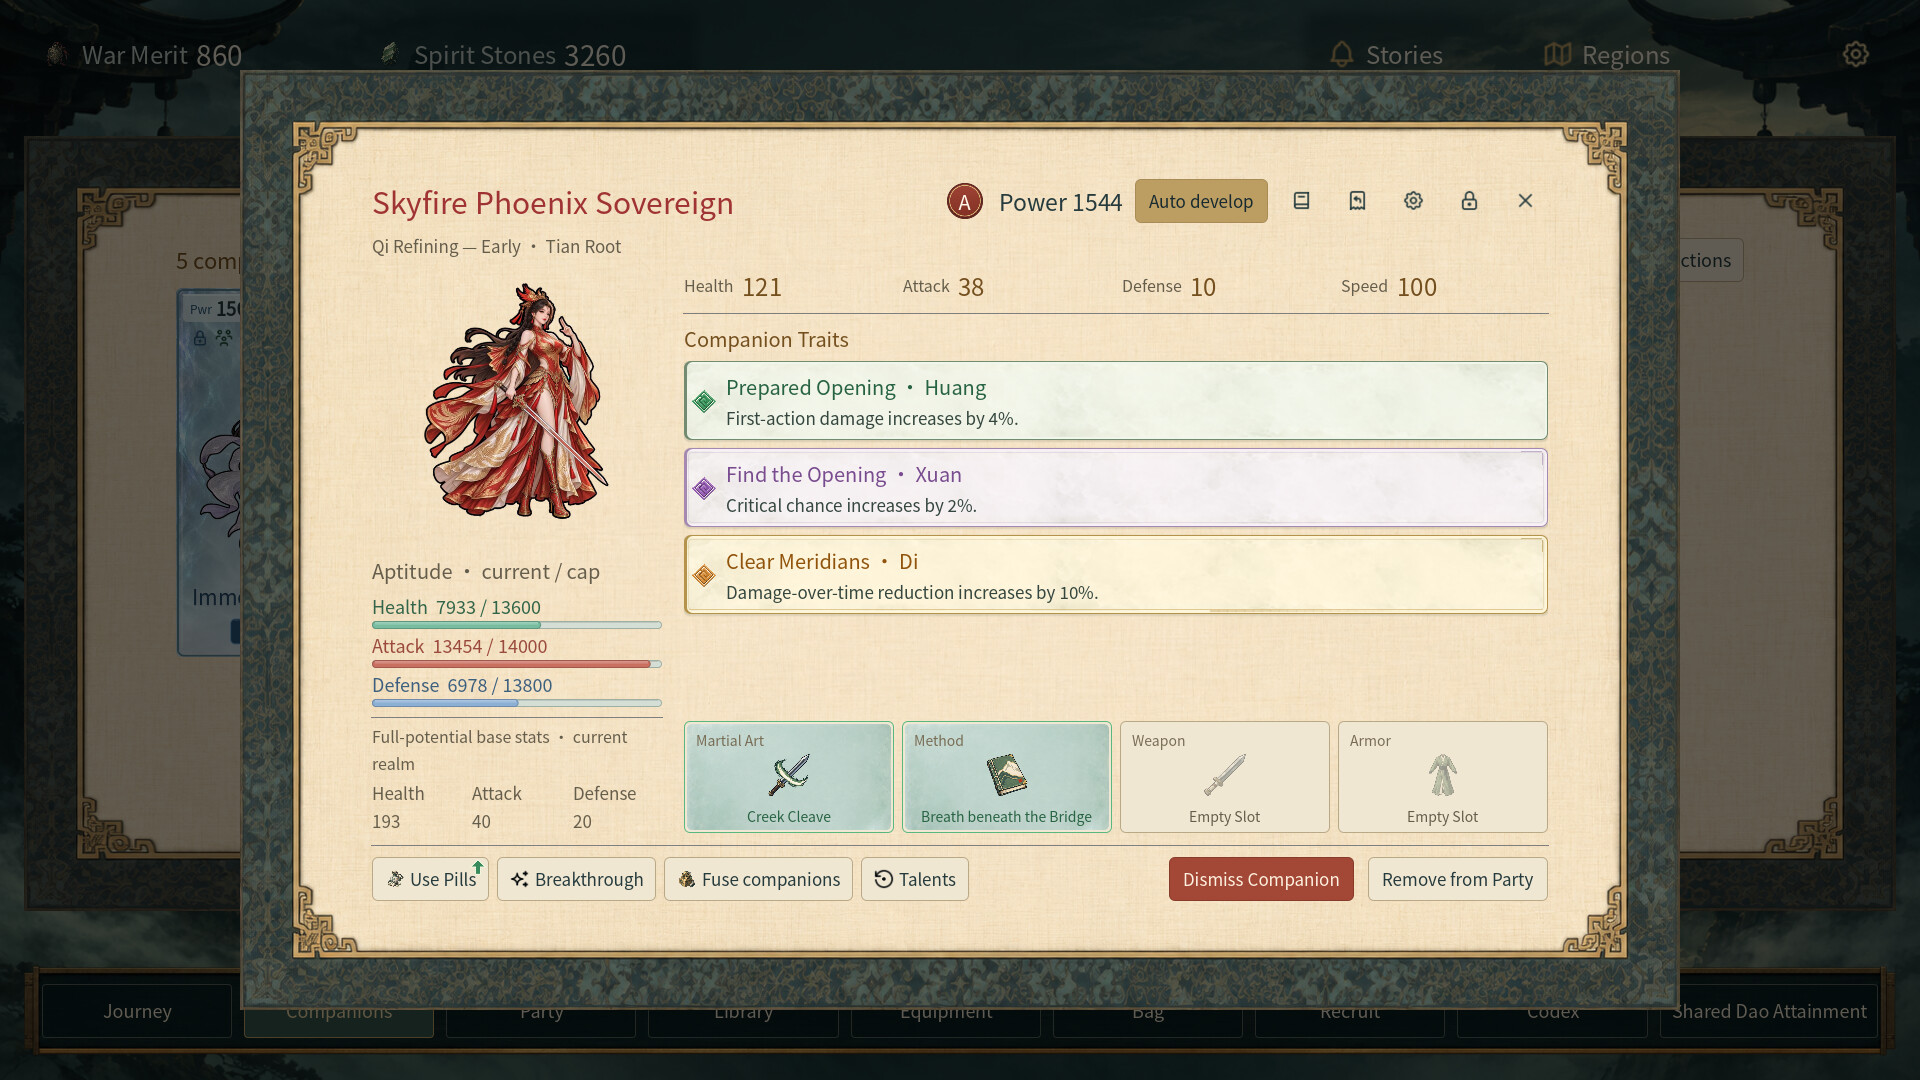This screenshot has height=1080, width=1920.
Task: Open companion settings gear in dialog header
Action: (1413, 201)
